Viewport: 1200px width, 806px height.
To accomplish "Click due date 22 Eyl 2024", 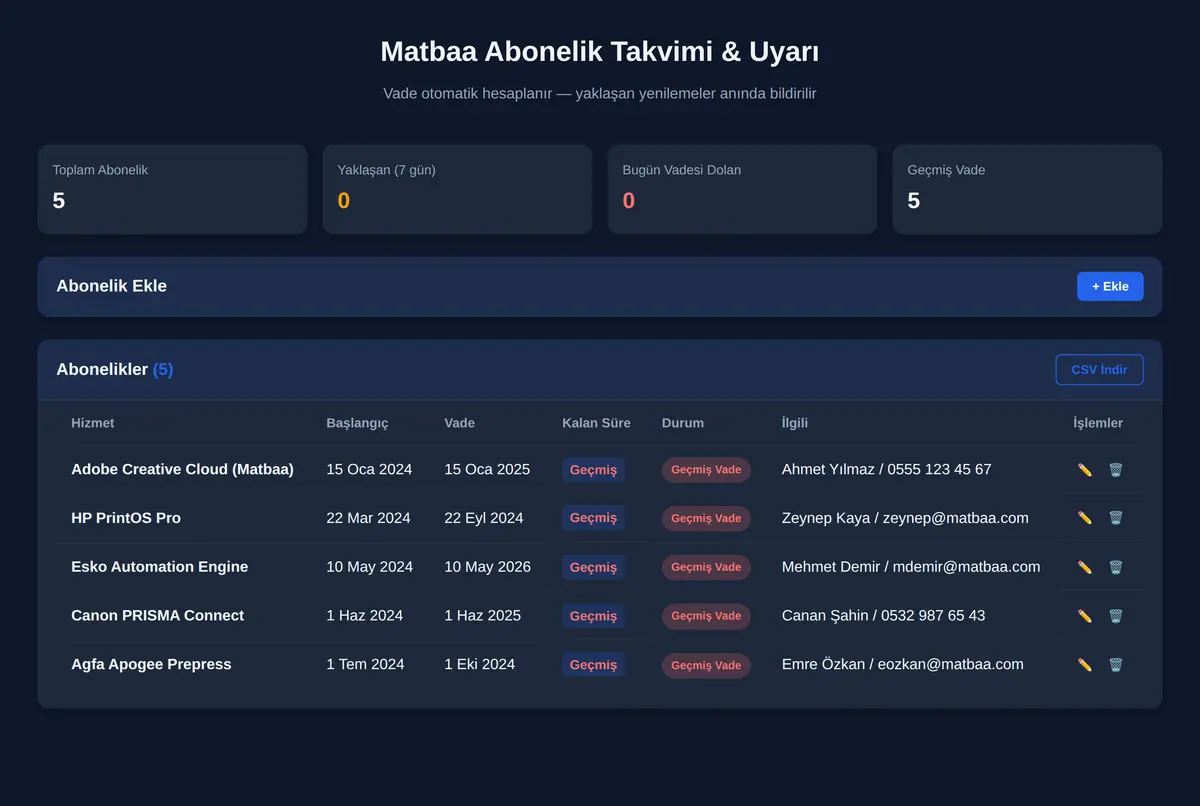I will pyautogui.click(x=484, y=518).
